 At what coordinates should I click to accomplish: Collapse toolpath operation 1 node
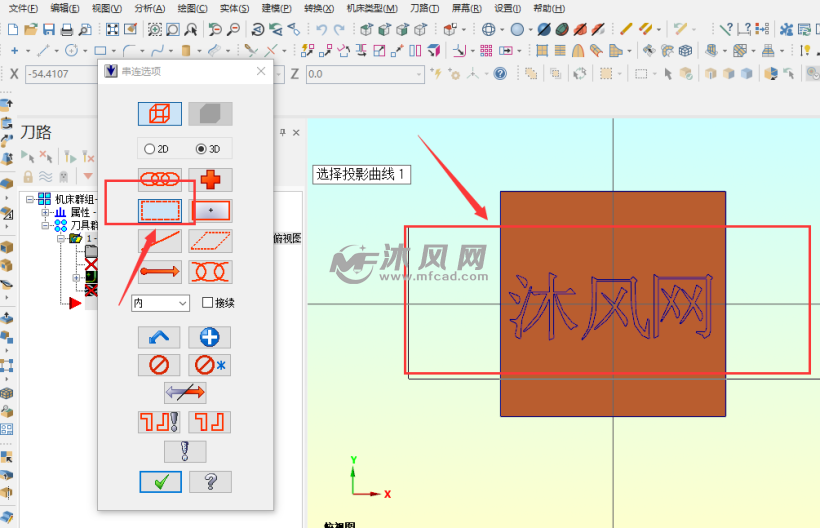pos(61,238)
